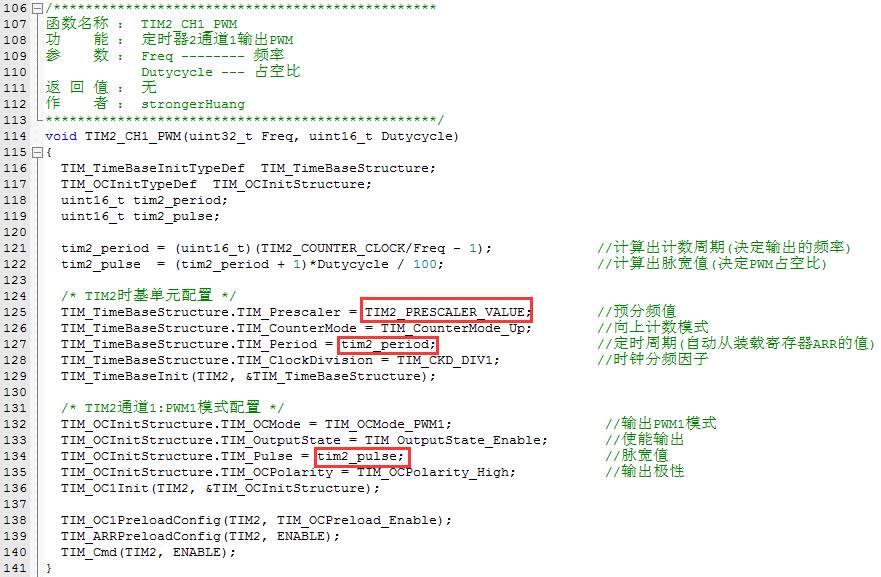Click the TIM_TimeBaseInit call on line 129

coord(125,376)
